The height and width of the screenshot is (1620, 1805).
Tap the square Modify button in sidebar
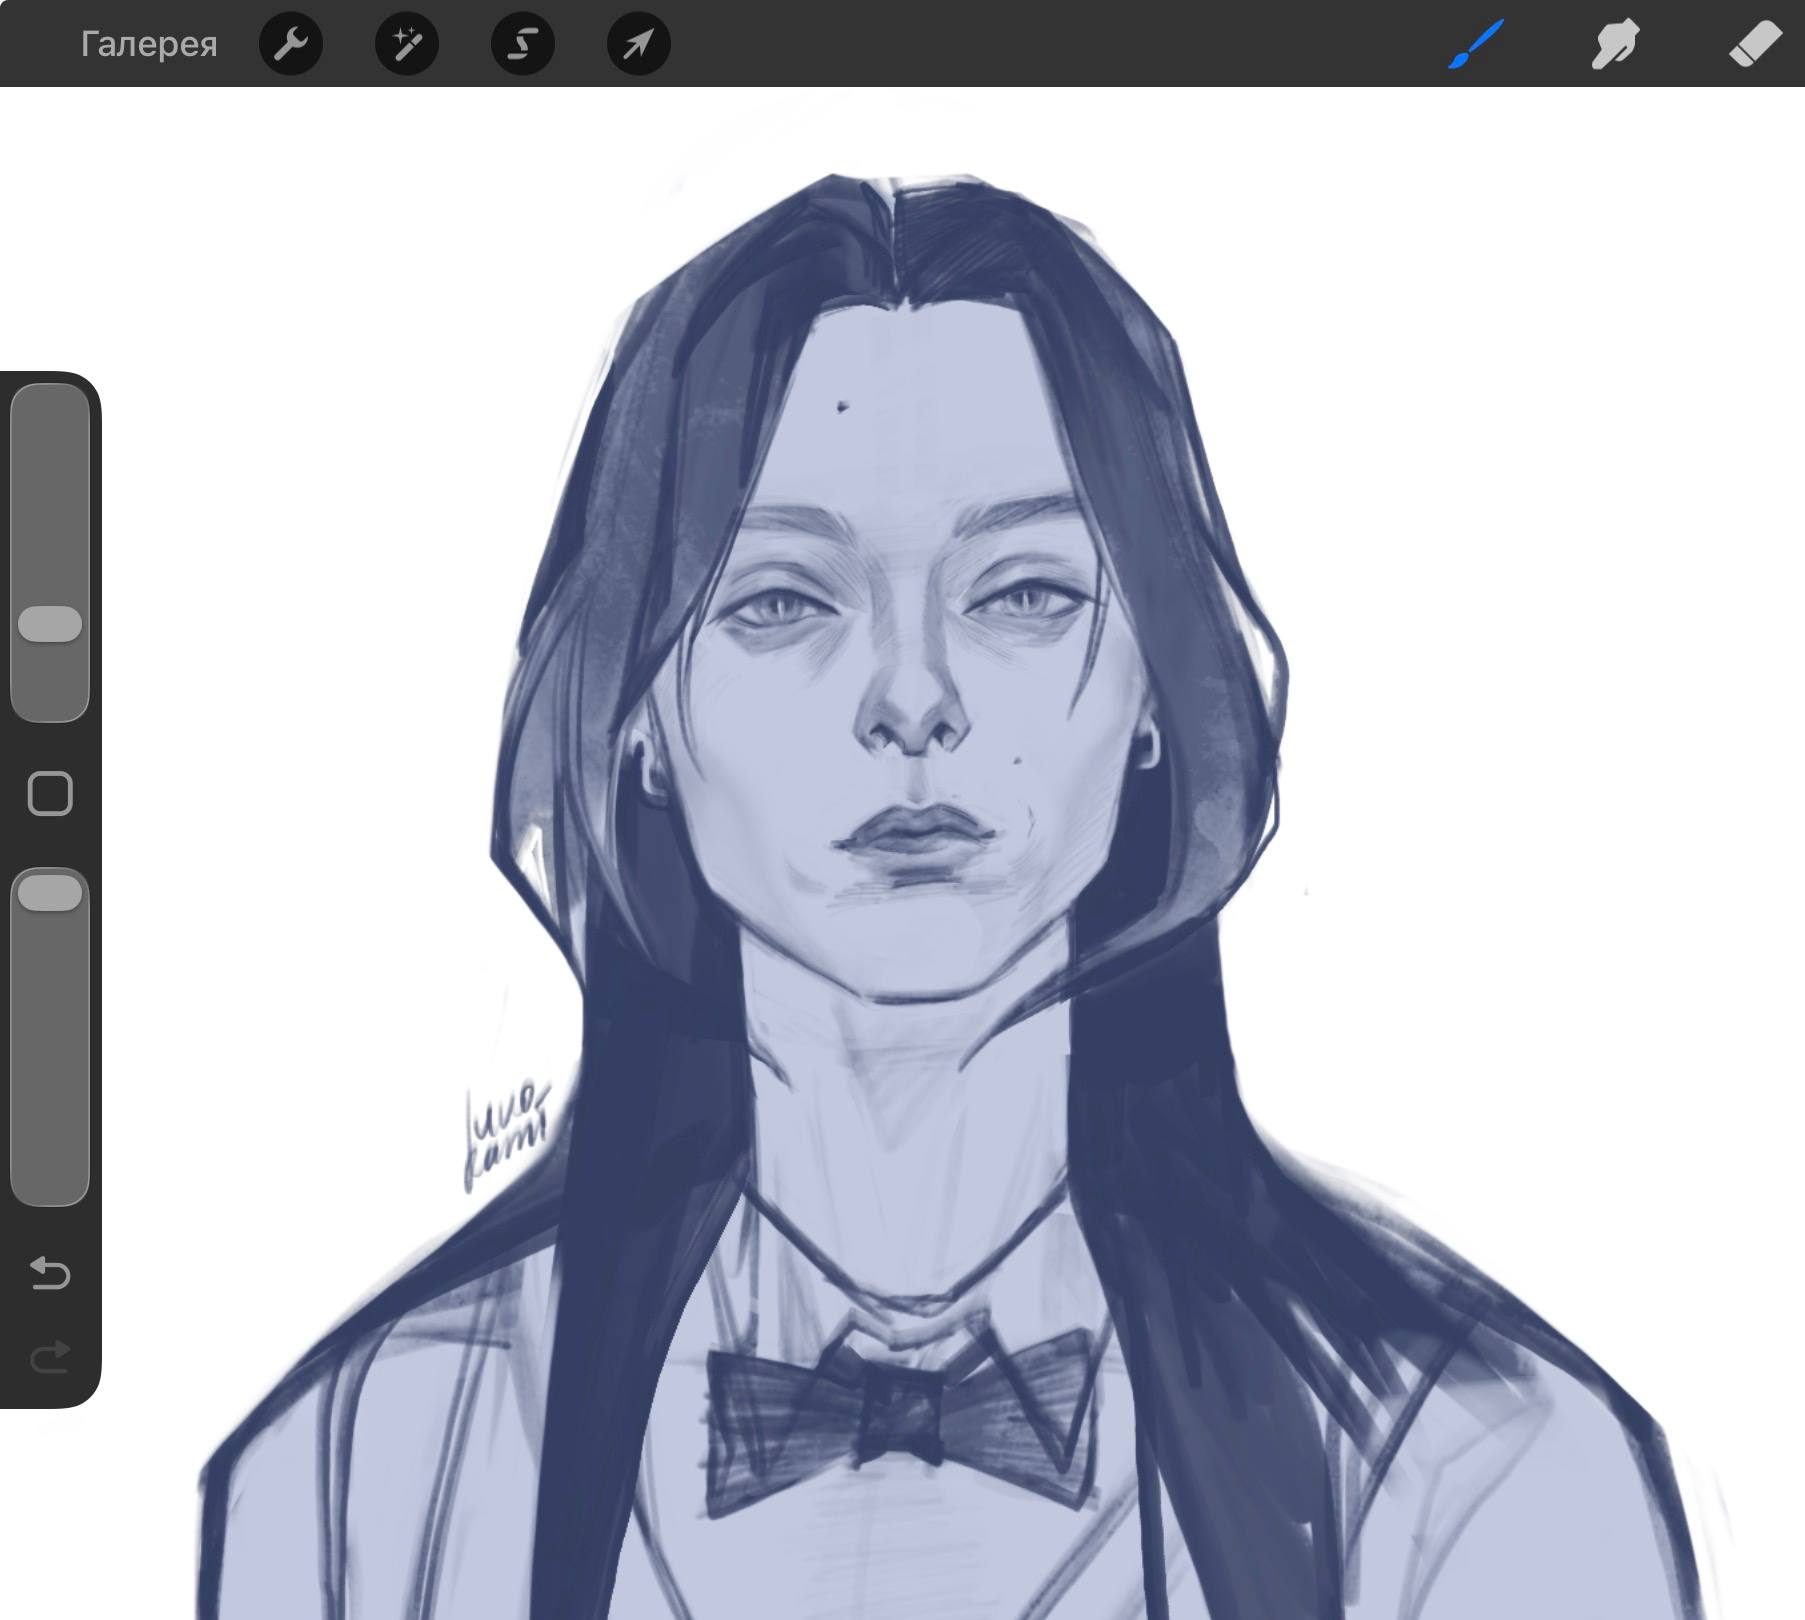coord(50,794)
